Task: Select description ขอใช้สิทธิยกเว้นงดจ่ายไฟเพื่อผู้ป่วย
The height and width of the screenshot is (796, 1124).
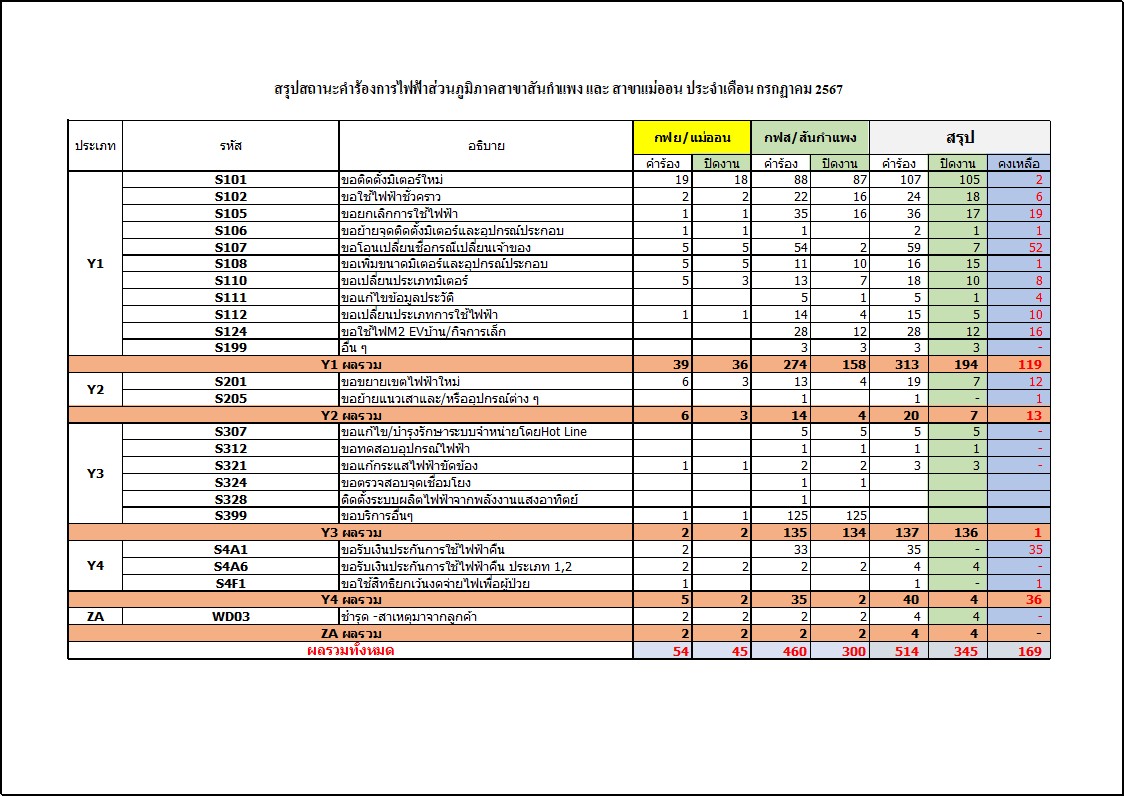Action: pos(435,583)
